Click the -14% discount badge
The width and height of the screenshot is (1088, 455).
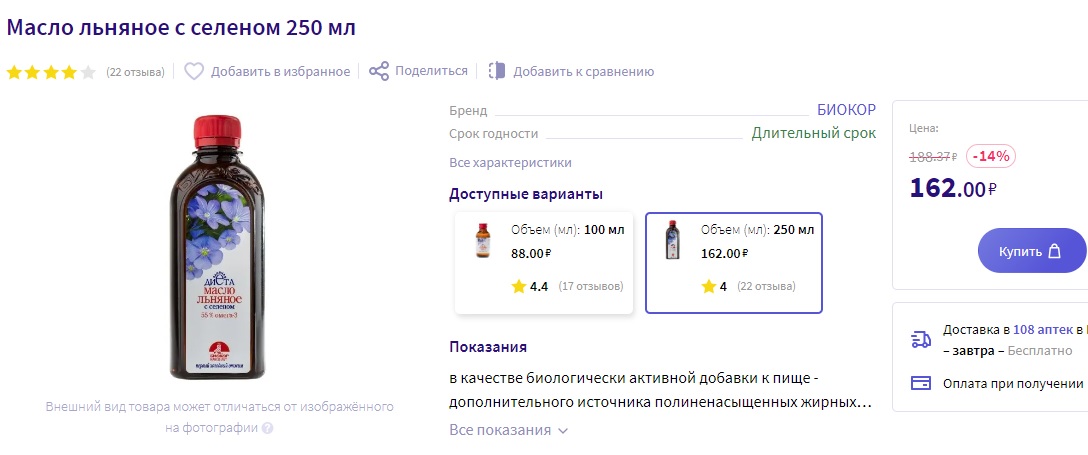(990, 156)
